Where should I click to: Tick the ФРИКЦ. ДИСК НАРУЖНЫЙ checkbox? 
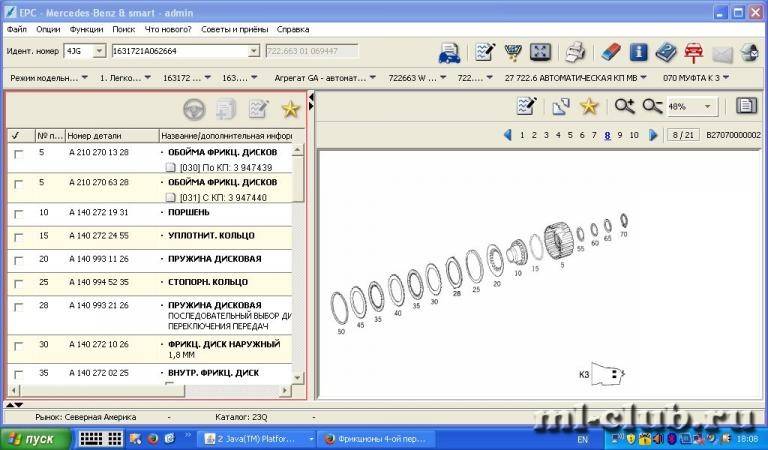[x=19, y=346]
